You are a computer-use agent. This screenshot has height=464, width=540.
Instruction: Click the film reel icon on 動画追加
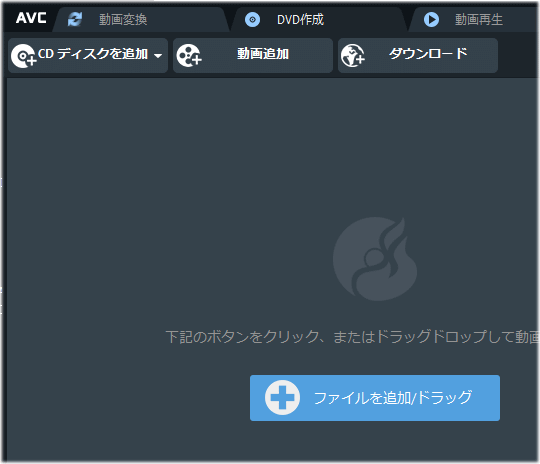[189, 55]
